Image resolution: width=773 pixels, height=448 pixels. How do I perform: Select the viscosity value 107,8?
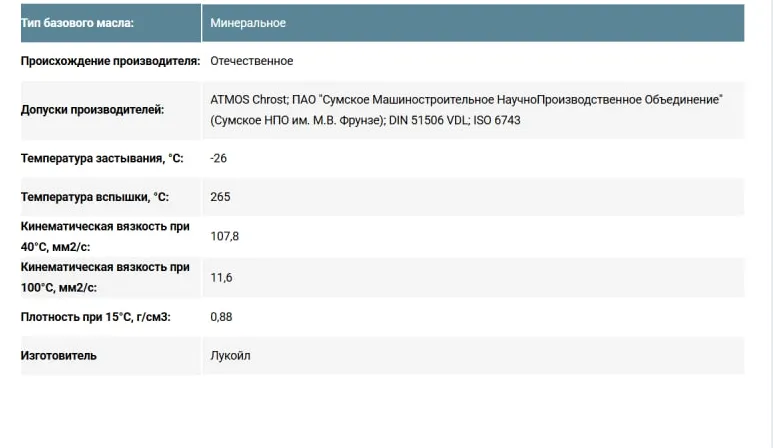225,237
